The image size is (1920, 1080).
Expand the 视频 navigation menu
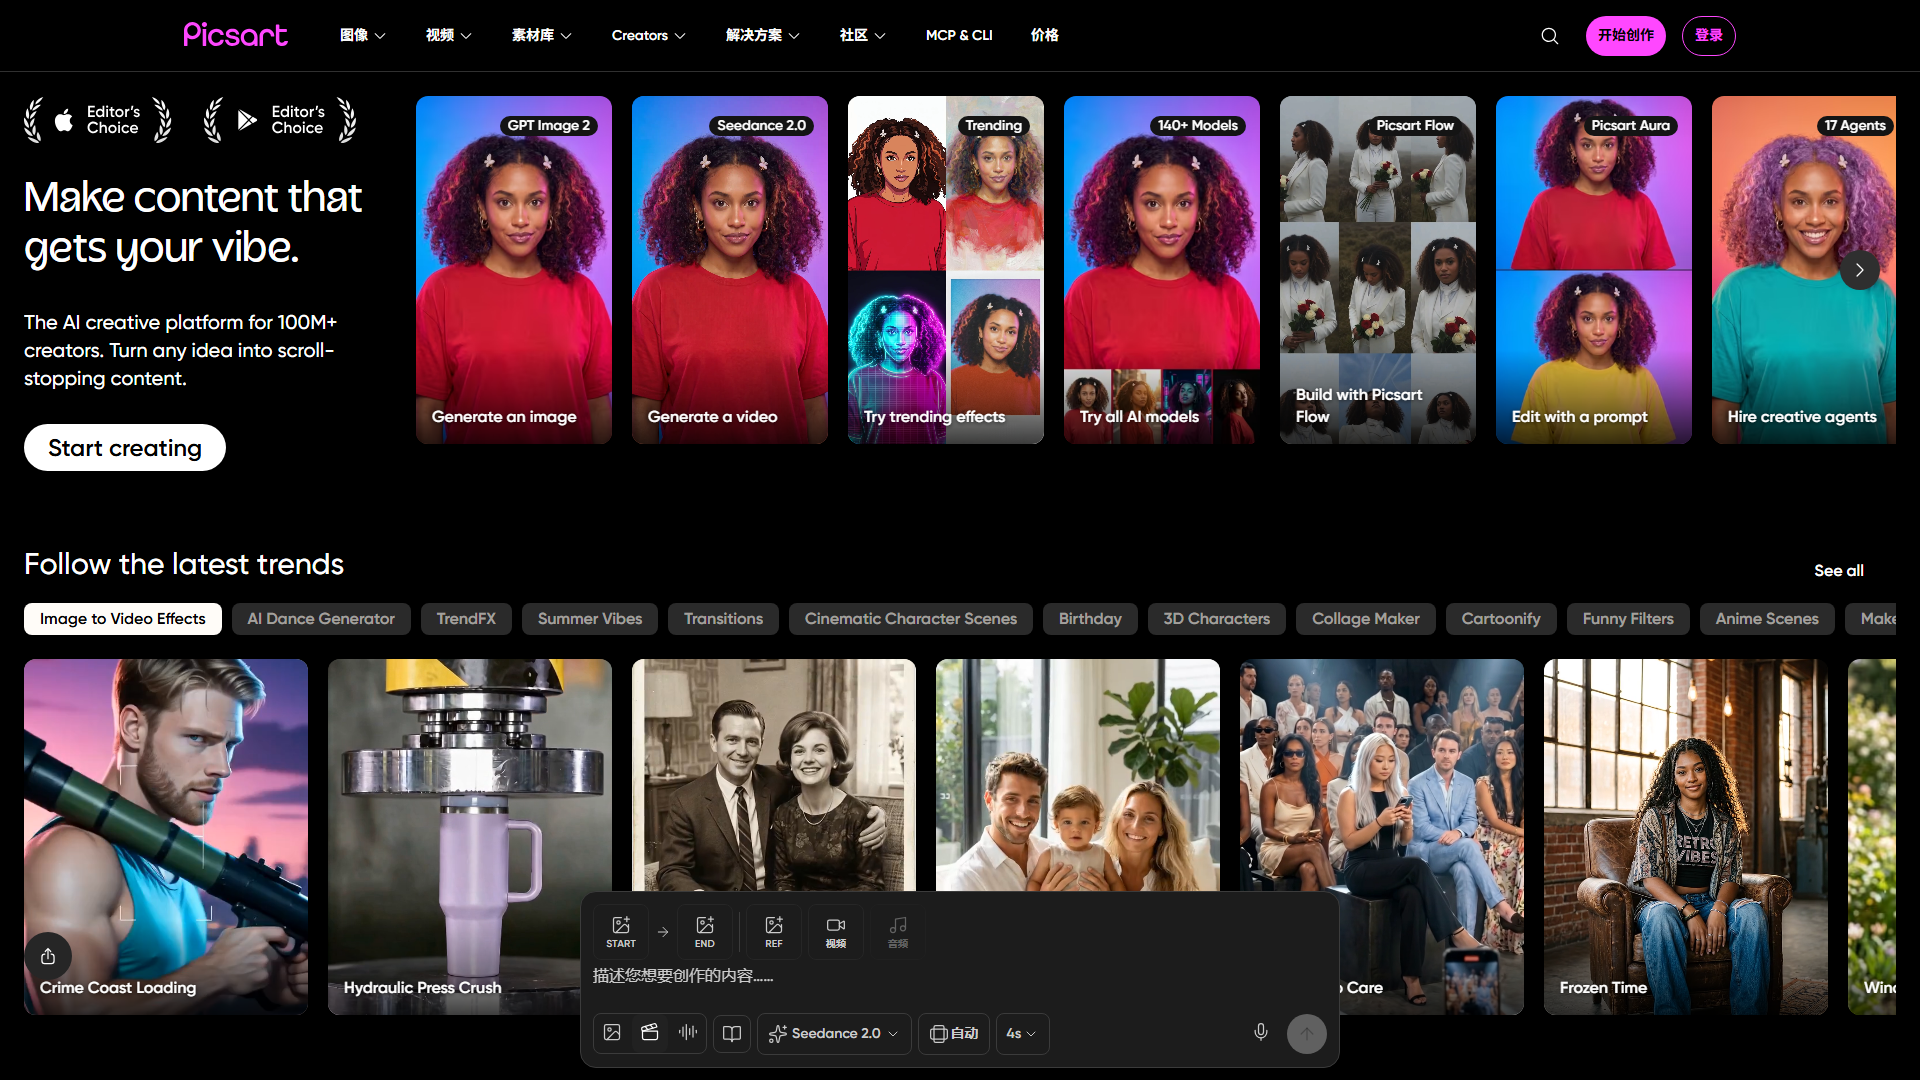click(448, 35)
